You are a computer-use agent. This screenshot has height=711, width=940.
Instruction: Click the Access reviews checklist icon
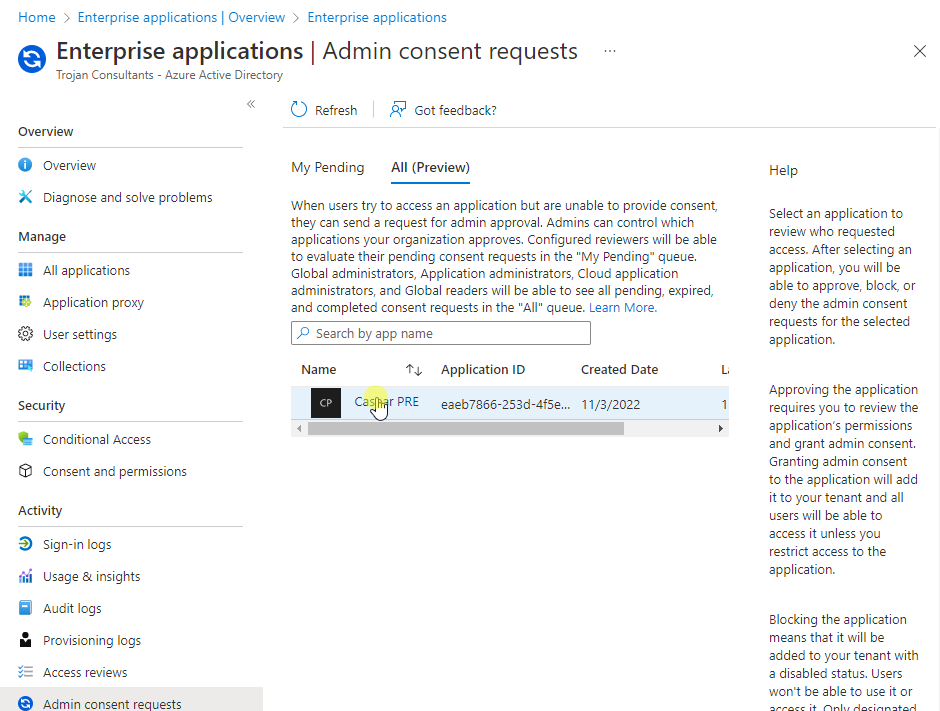pos(25,672)
